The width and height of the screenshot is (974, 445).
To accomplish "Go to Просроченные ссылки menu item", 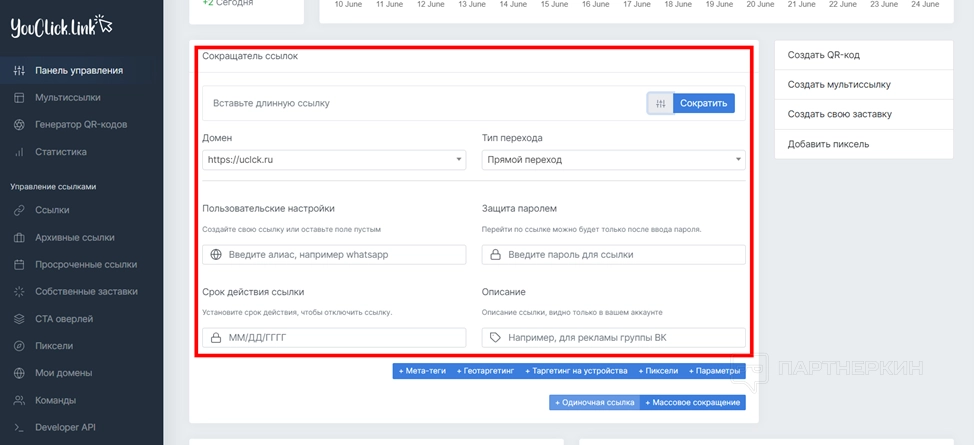I will coord(86,265).
